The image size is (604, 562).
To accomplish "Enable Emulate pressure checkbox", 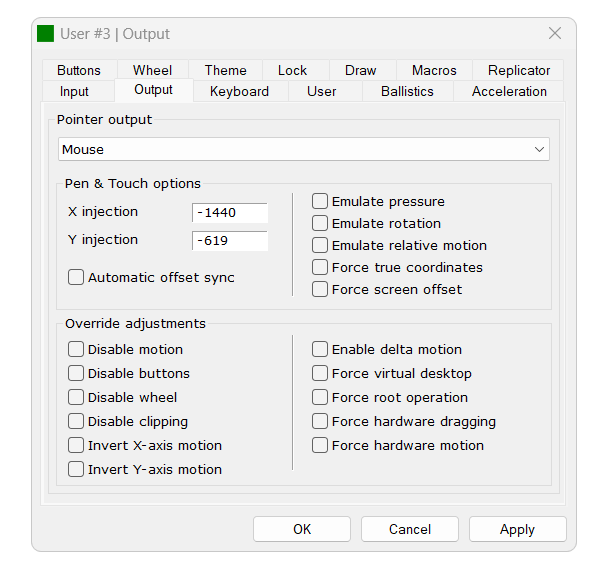I will pos(320,202).
